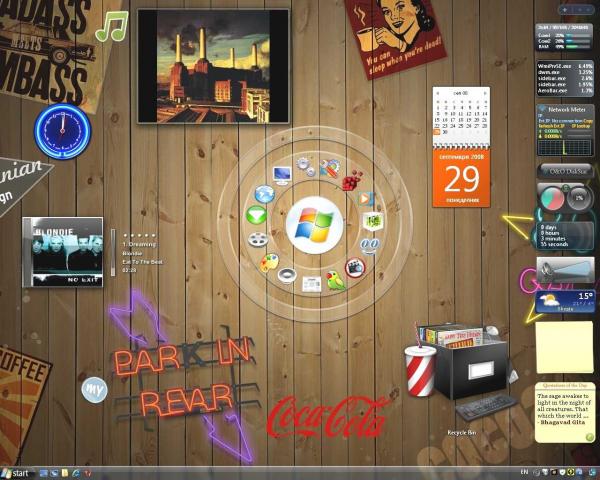600x480 pixels.
Task: Click the blank yellow sticky note
Action: tap(564, 347)
